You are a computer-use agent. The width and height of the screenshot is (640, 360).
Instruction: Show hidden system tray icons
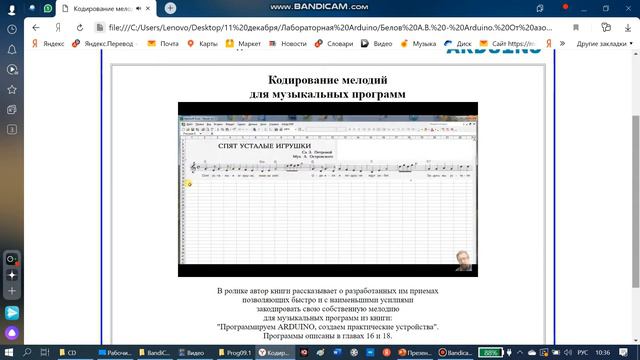click(x=520, y=352)
